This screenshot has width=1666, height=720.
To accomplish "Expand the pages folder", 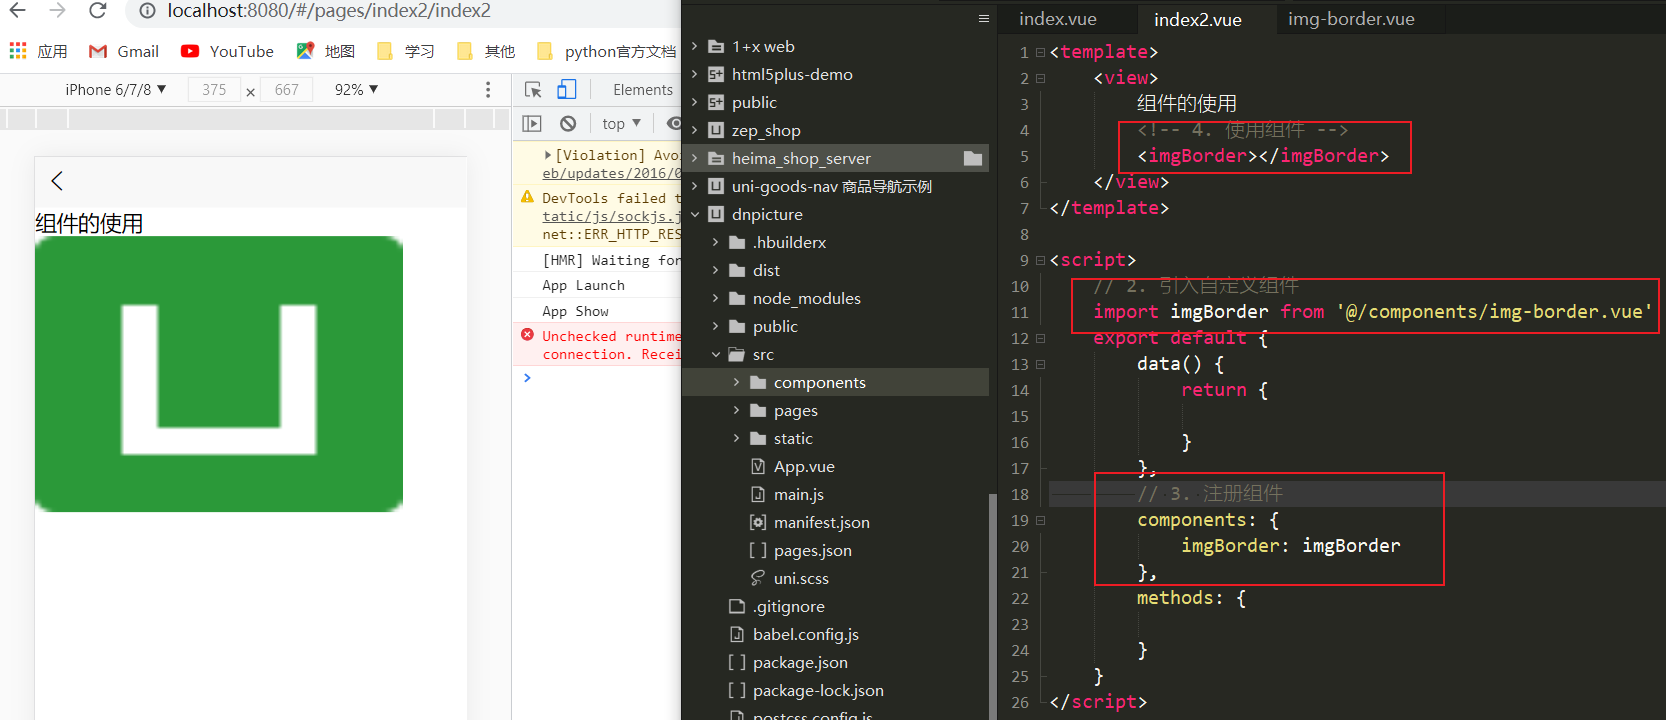I will point(737,410).
